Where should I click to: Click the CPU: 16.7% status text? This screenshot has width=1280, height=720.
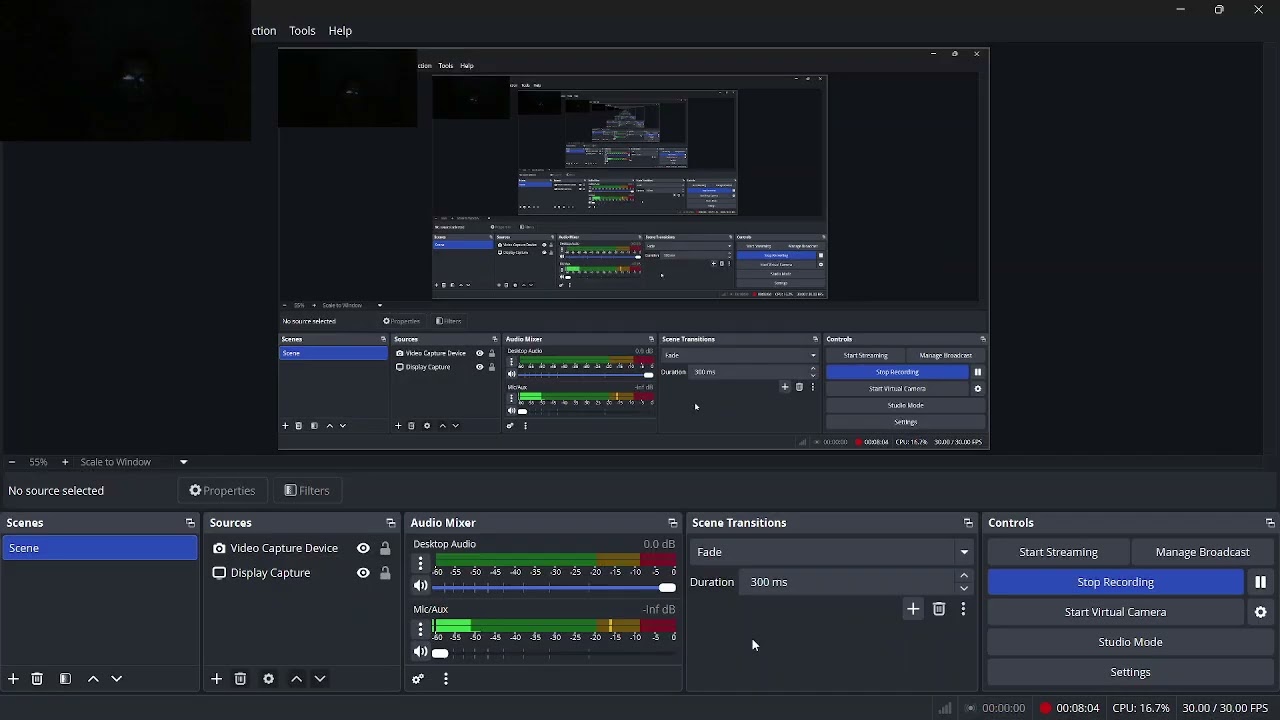[1141, 708]
